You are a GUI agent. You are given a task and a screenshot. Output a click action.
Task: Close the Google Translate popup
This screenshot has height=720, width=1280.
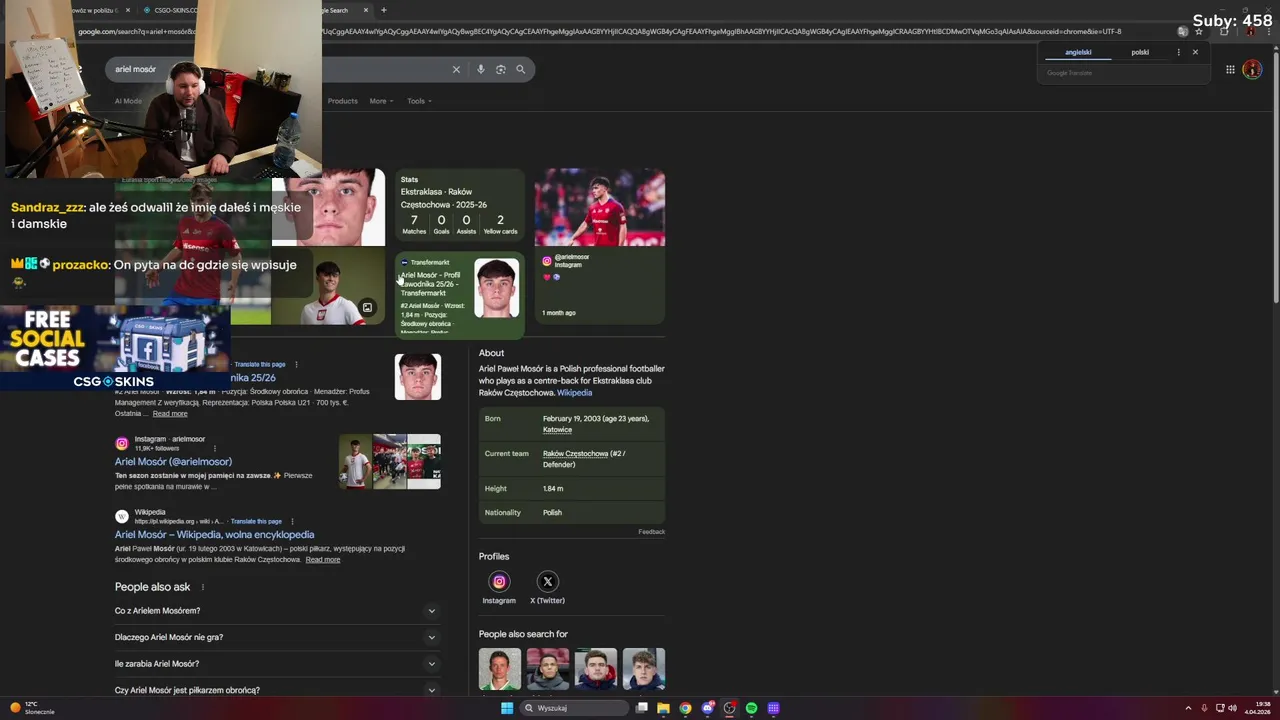tap(1195, 52)
